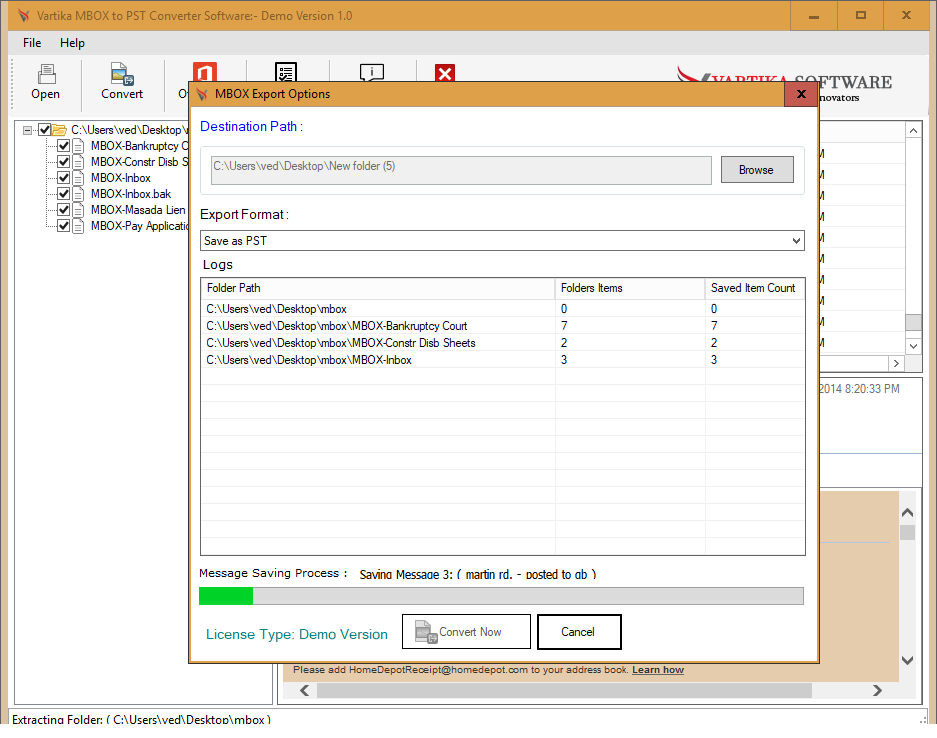Image resolution: width=937 pixels, height=738 pixels.
Task: Click the Vartika app icon in main title bar
Action: click(x=23, y=16)
